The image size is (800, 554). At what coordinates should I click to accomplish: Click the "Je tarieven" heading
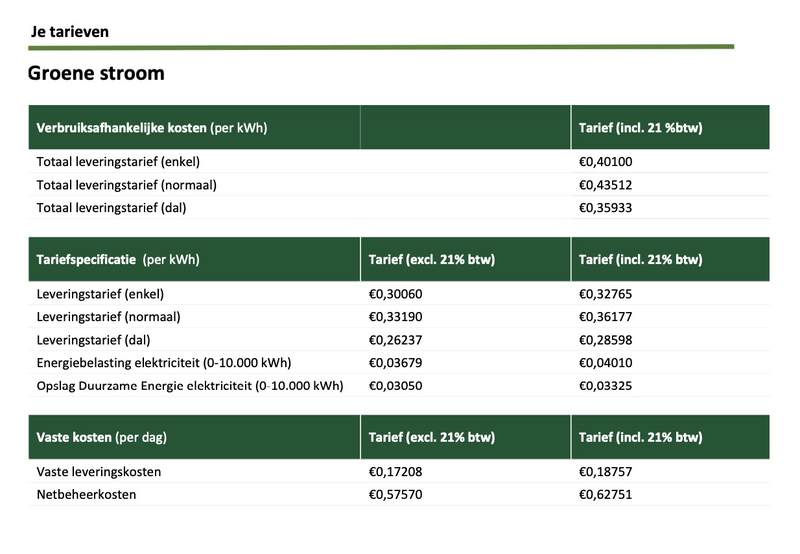[x=70, y=32]
